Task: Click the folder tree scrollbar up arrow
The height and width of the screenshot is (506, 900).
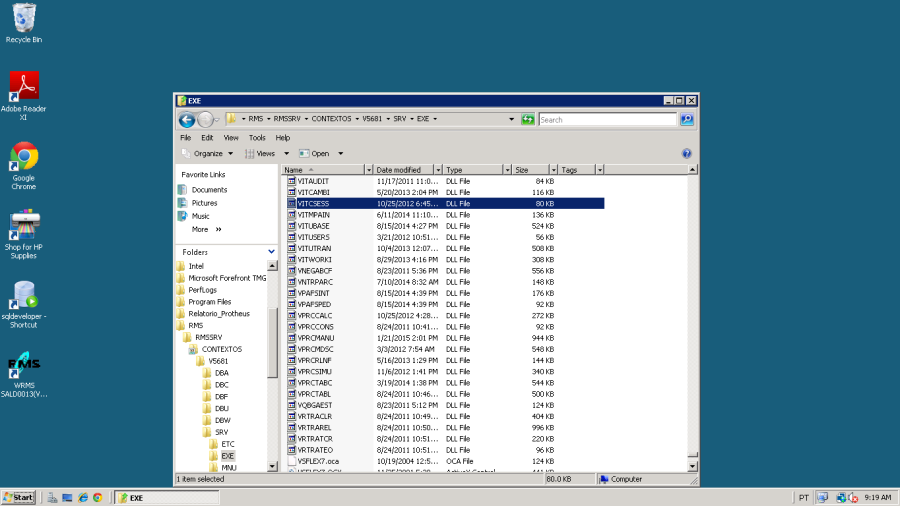Action: tap(272, 266)
